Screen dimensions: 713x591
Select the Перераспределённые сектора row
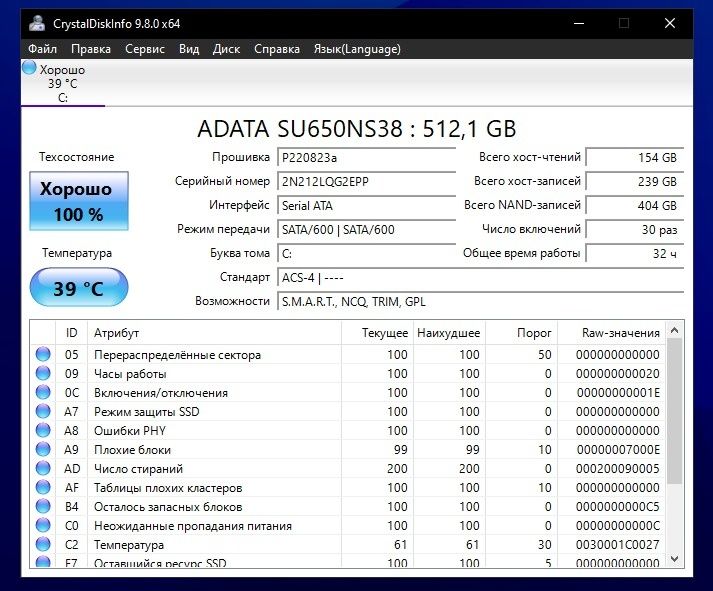(x=348, y=354)
